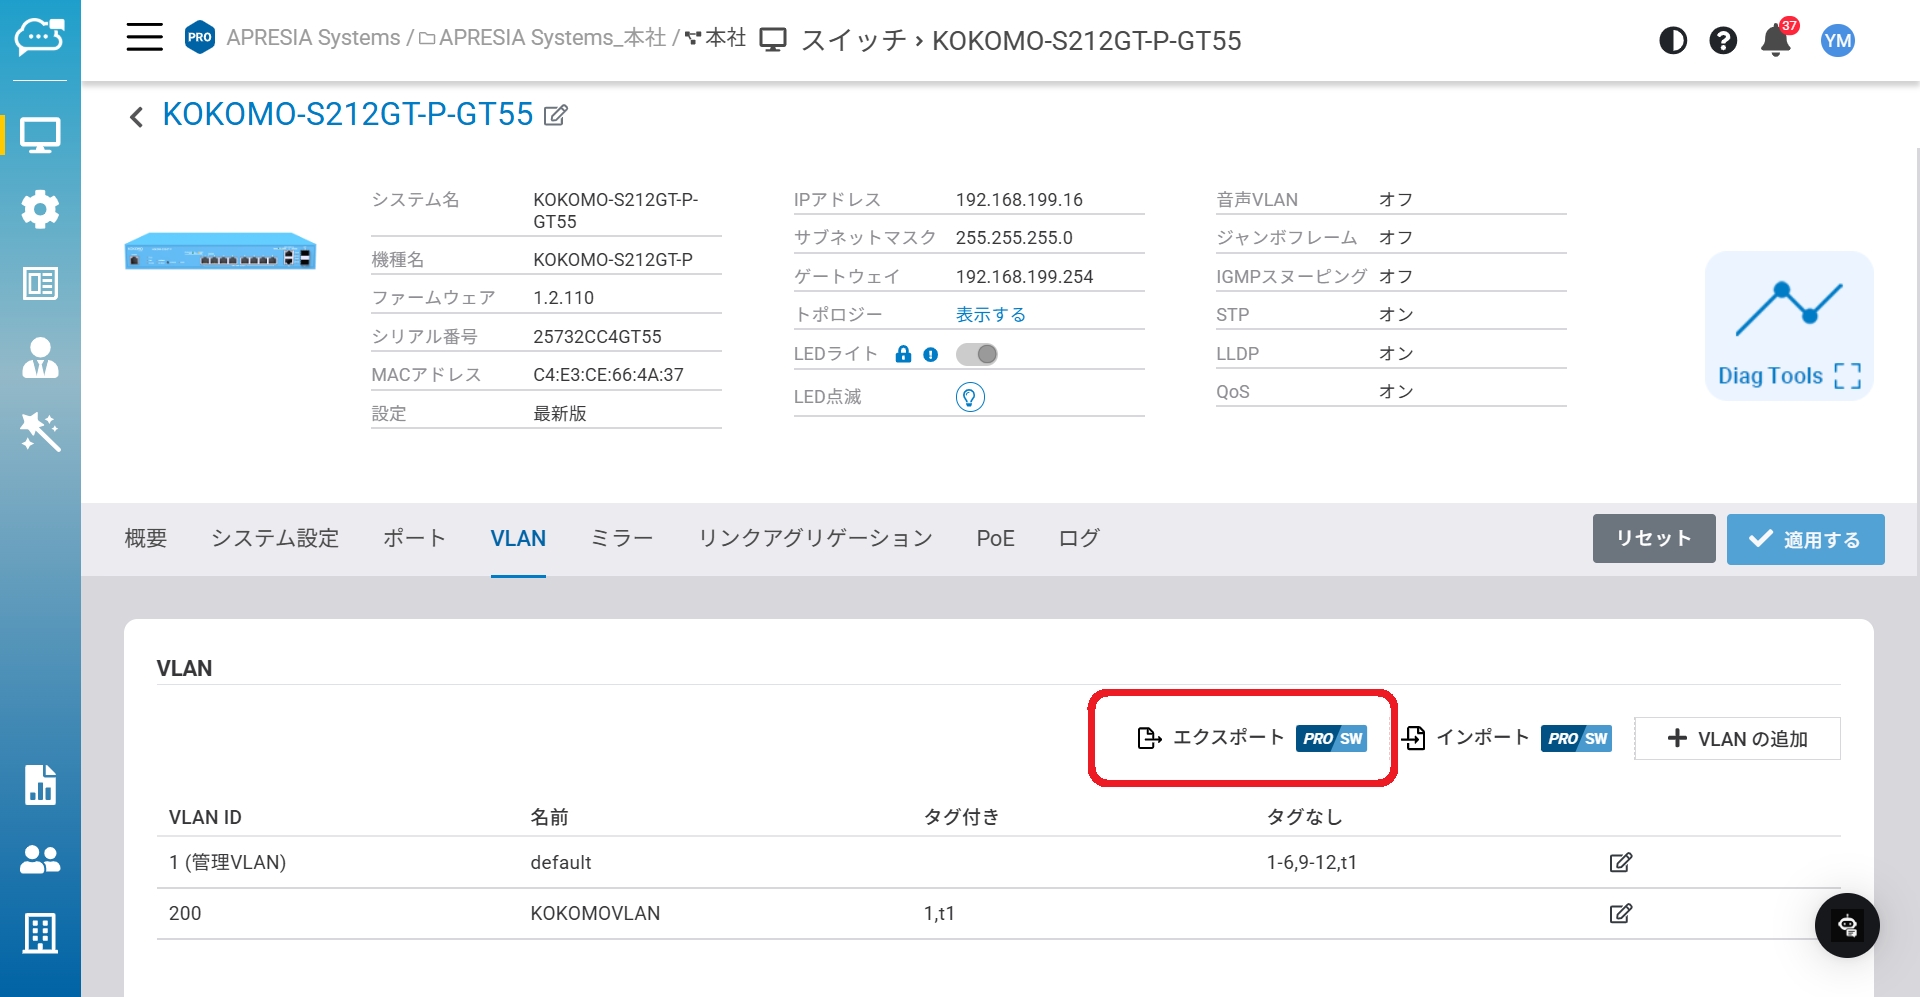This screenshot has width=1920, height=997.
Task: Open Diag Tools panel
Action: click(1788, 326)
